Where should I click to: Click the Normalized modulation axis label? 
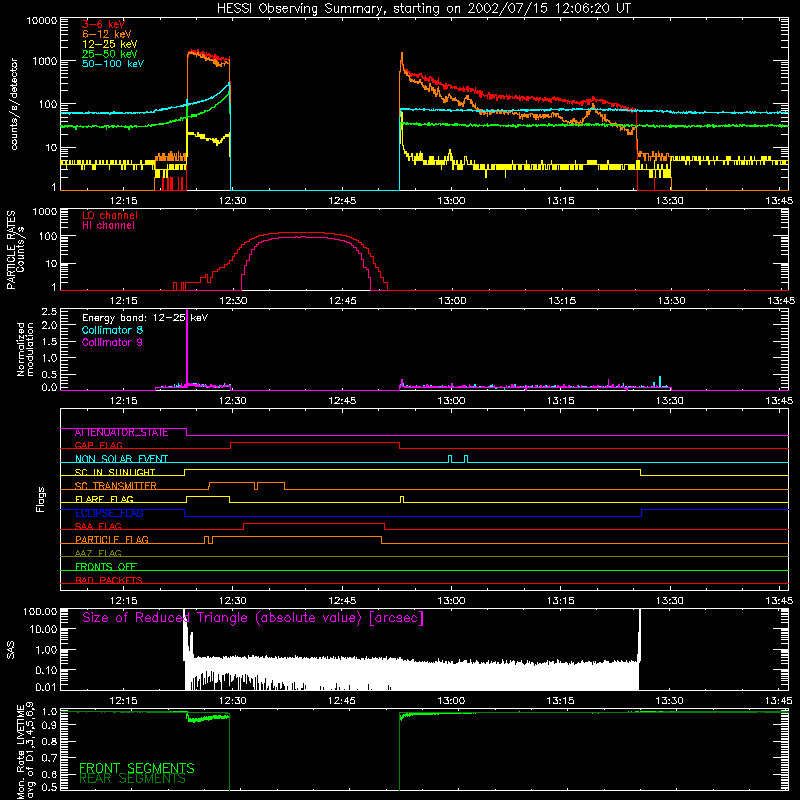pyautogui.click(x=25, y=349)
